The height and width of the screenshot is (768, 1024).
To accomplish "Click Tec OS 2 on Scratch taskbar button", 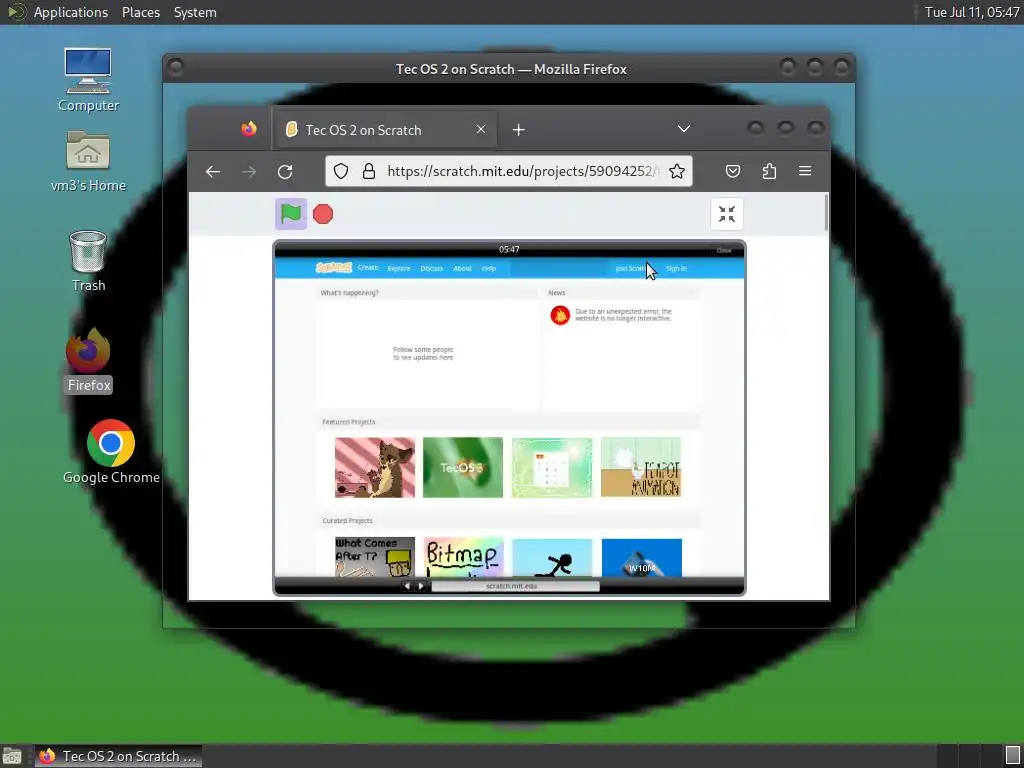I will coord(118,756).
